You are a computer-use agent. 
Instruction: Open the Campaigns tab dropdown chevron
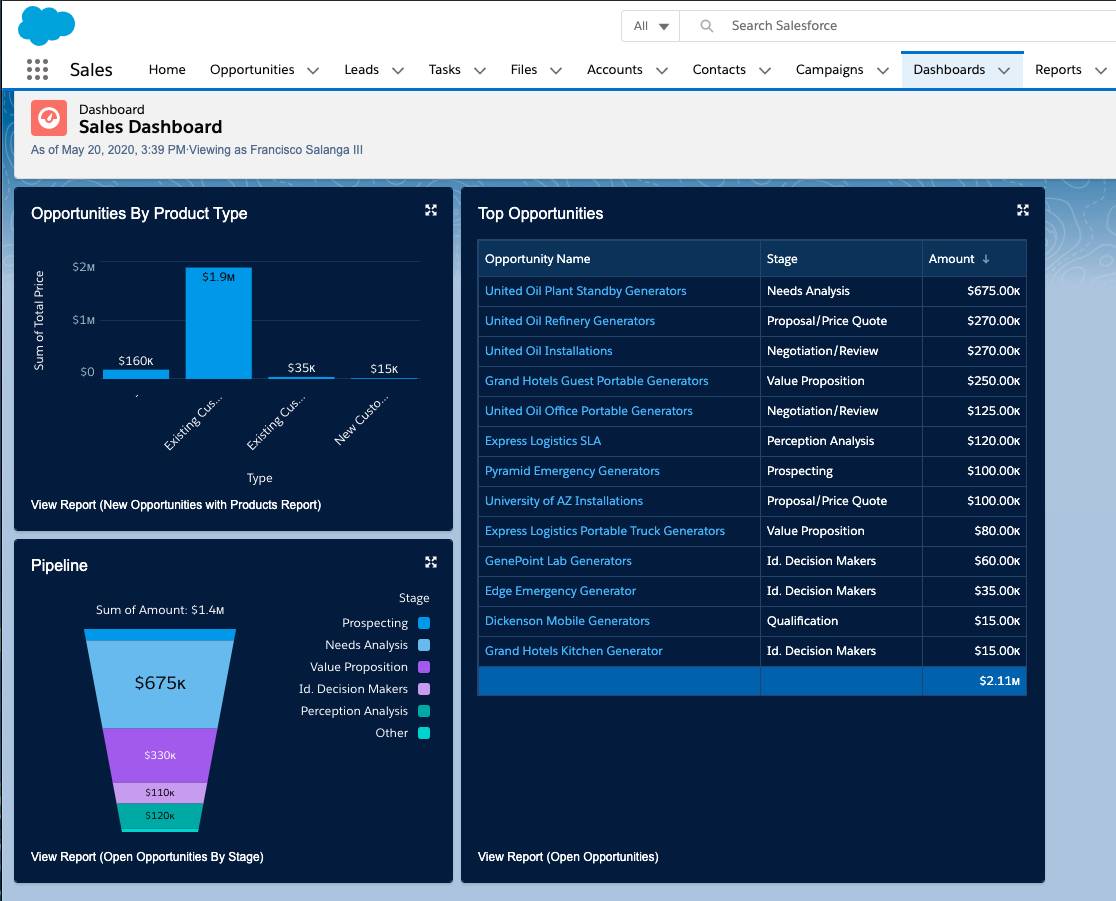click(883, 70)
